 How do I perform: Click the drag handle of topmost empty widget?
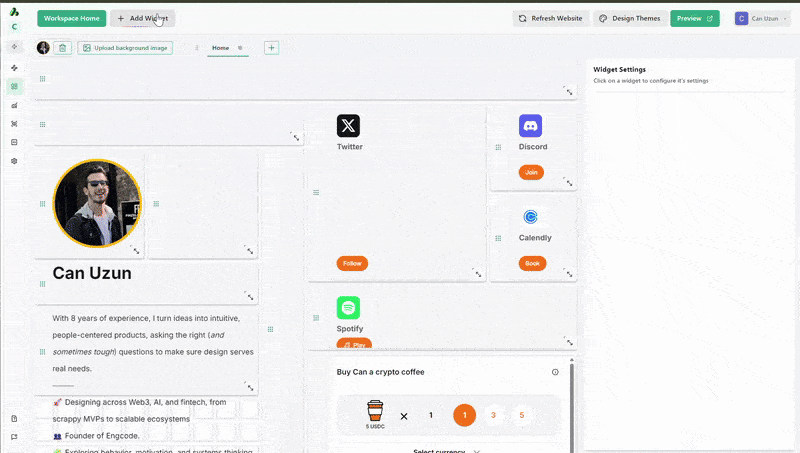tap(43, 79)
